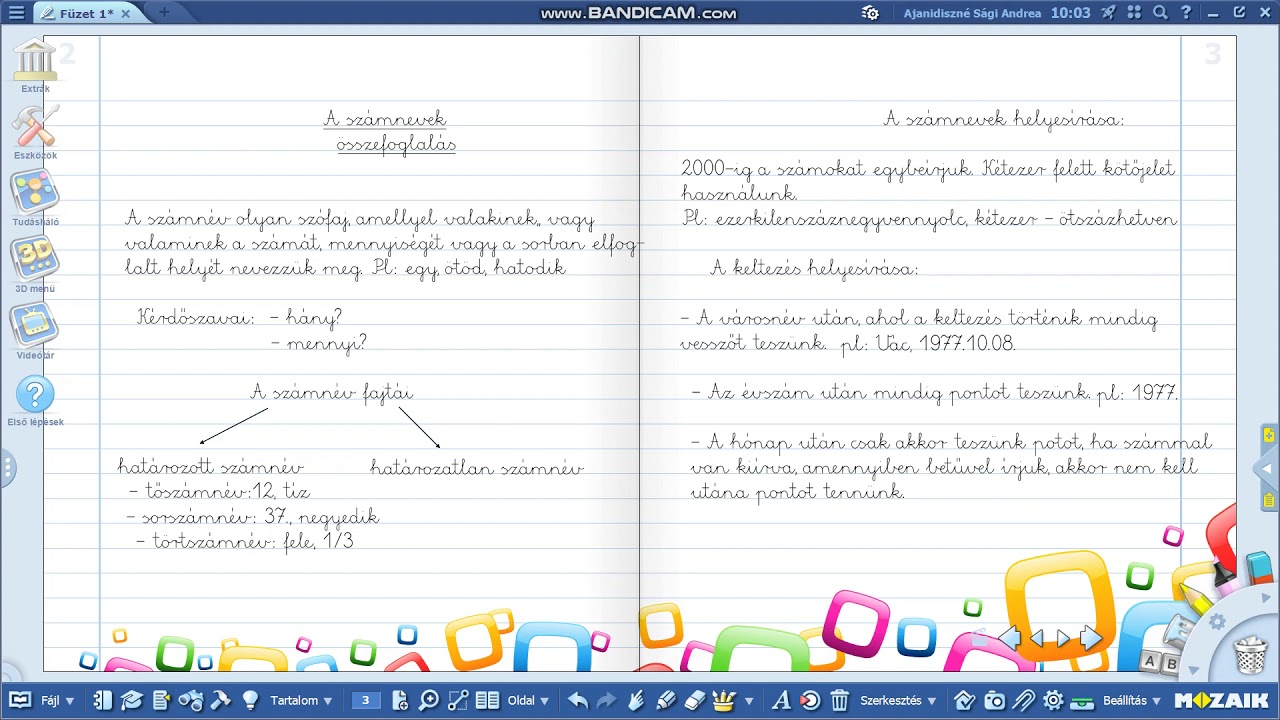Click the AB letter blocks icon
The image size is (1280, 720).
click(x=1160, y=661)
